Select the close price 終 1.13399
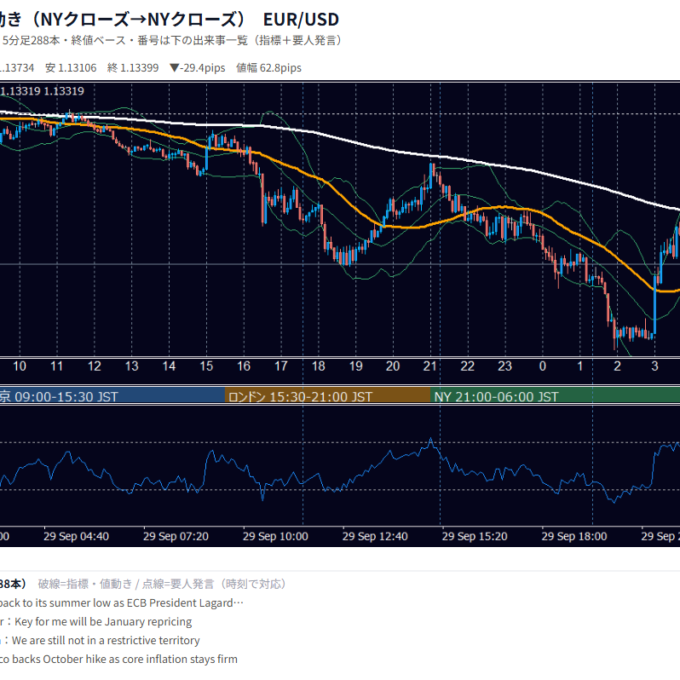The width and height of the screenshot is (680, 680). 133,68
